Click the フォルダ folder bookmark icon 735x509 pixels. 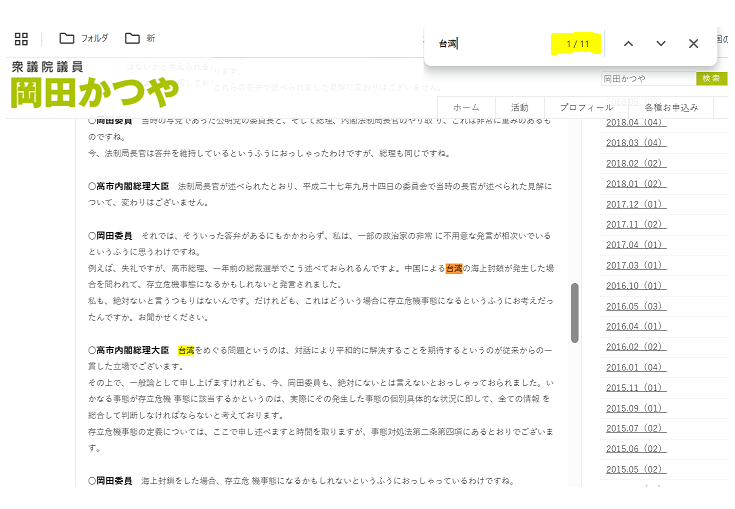click(x=67, y=39)
